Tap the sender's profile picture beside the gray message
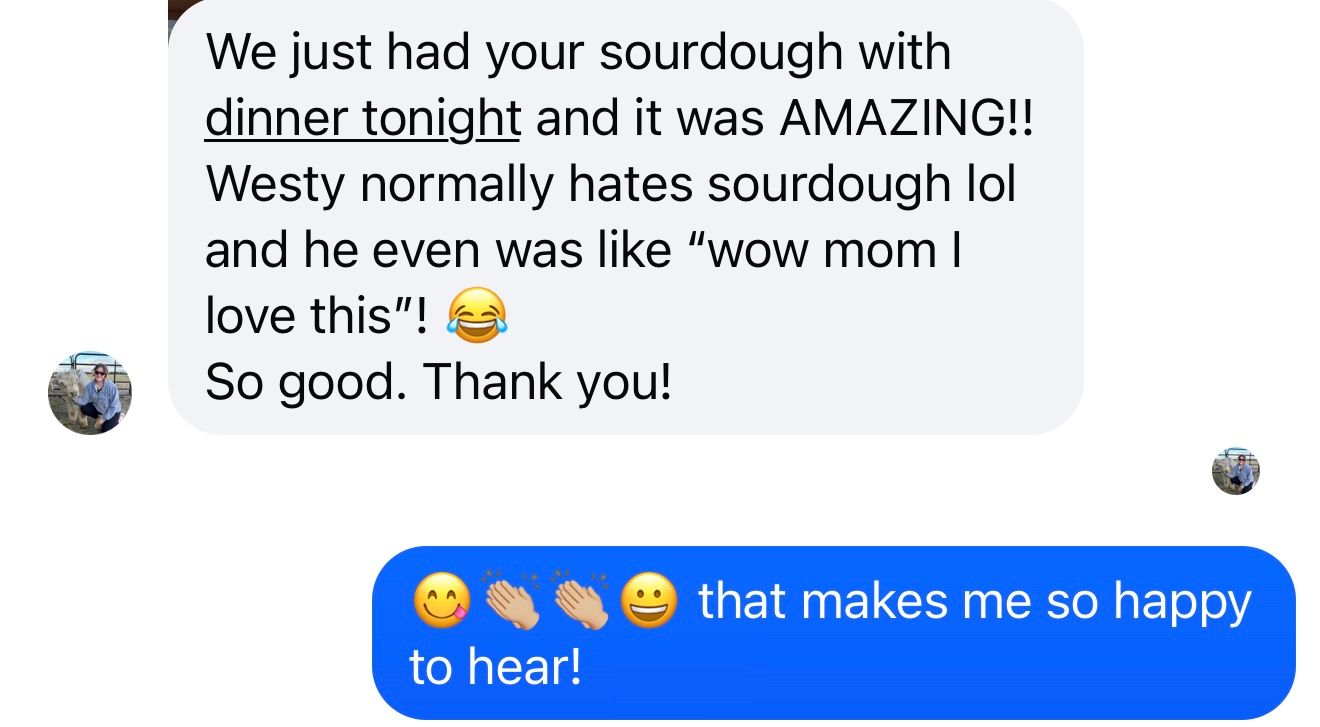This screenshot has width=1320, height=727. click(89, 393)
